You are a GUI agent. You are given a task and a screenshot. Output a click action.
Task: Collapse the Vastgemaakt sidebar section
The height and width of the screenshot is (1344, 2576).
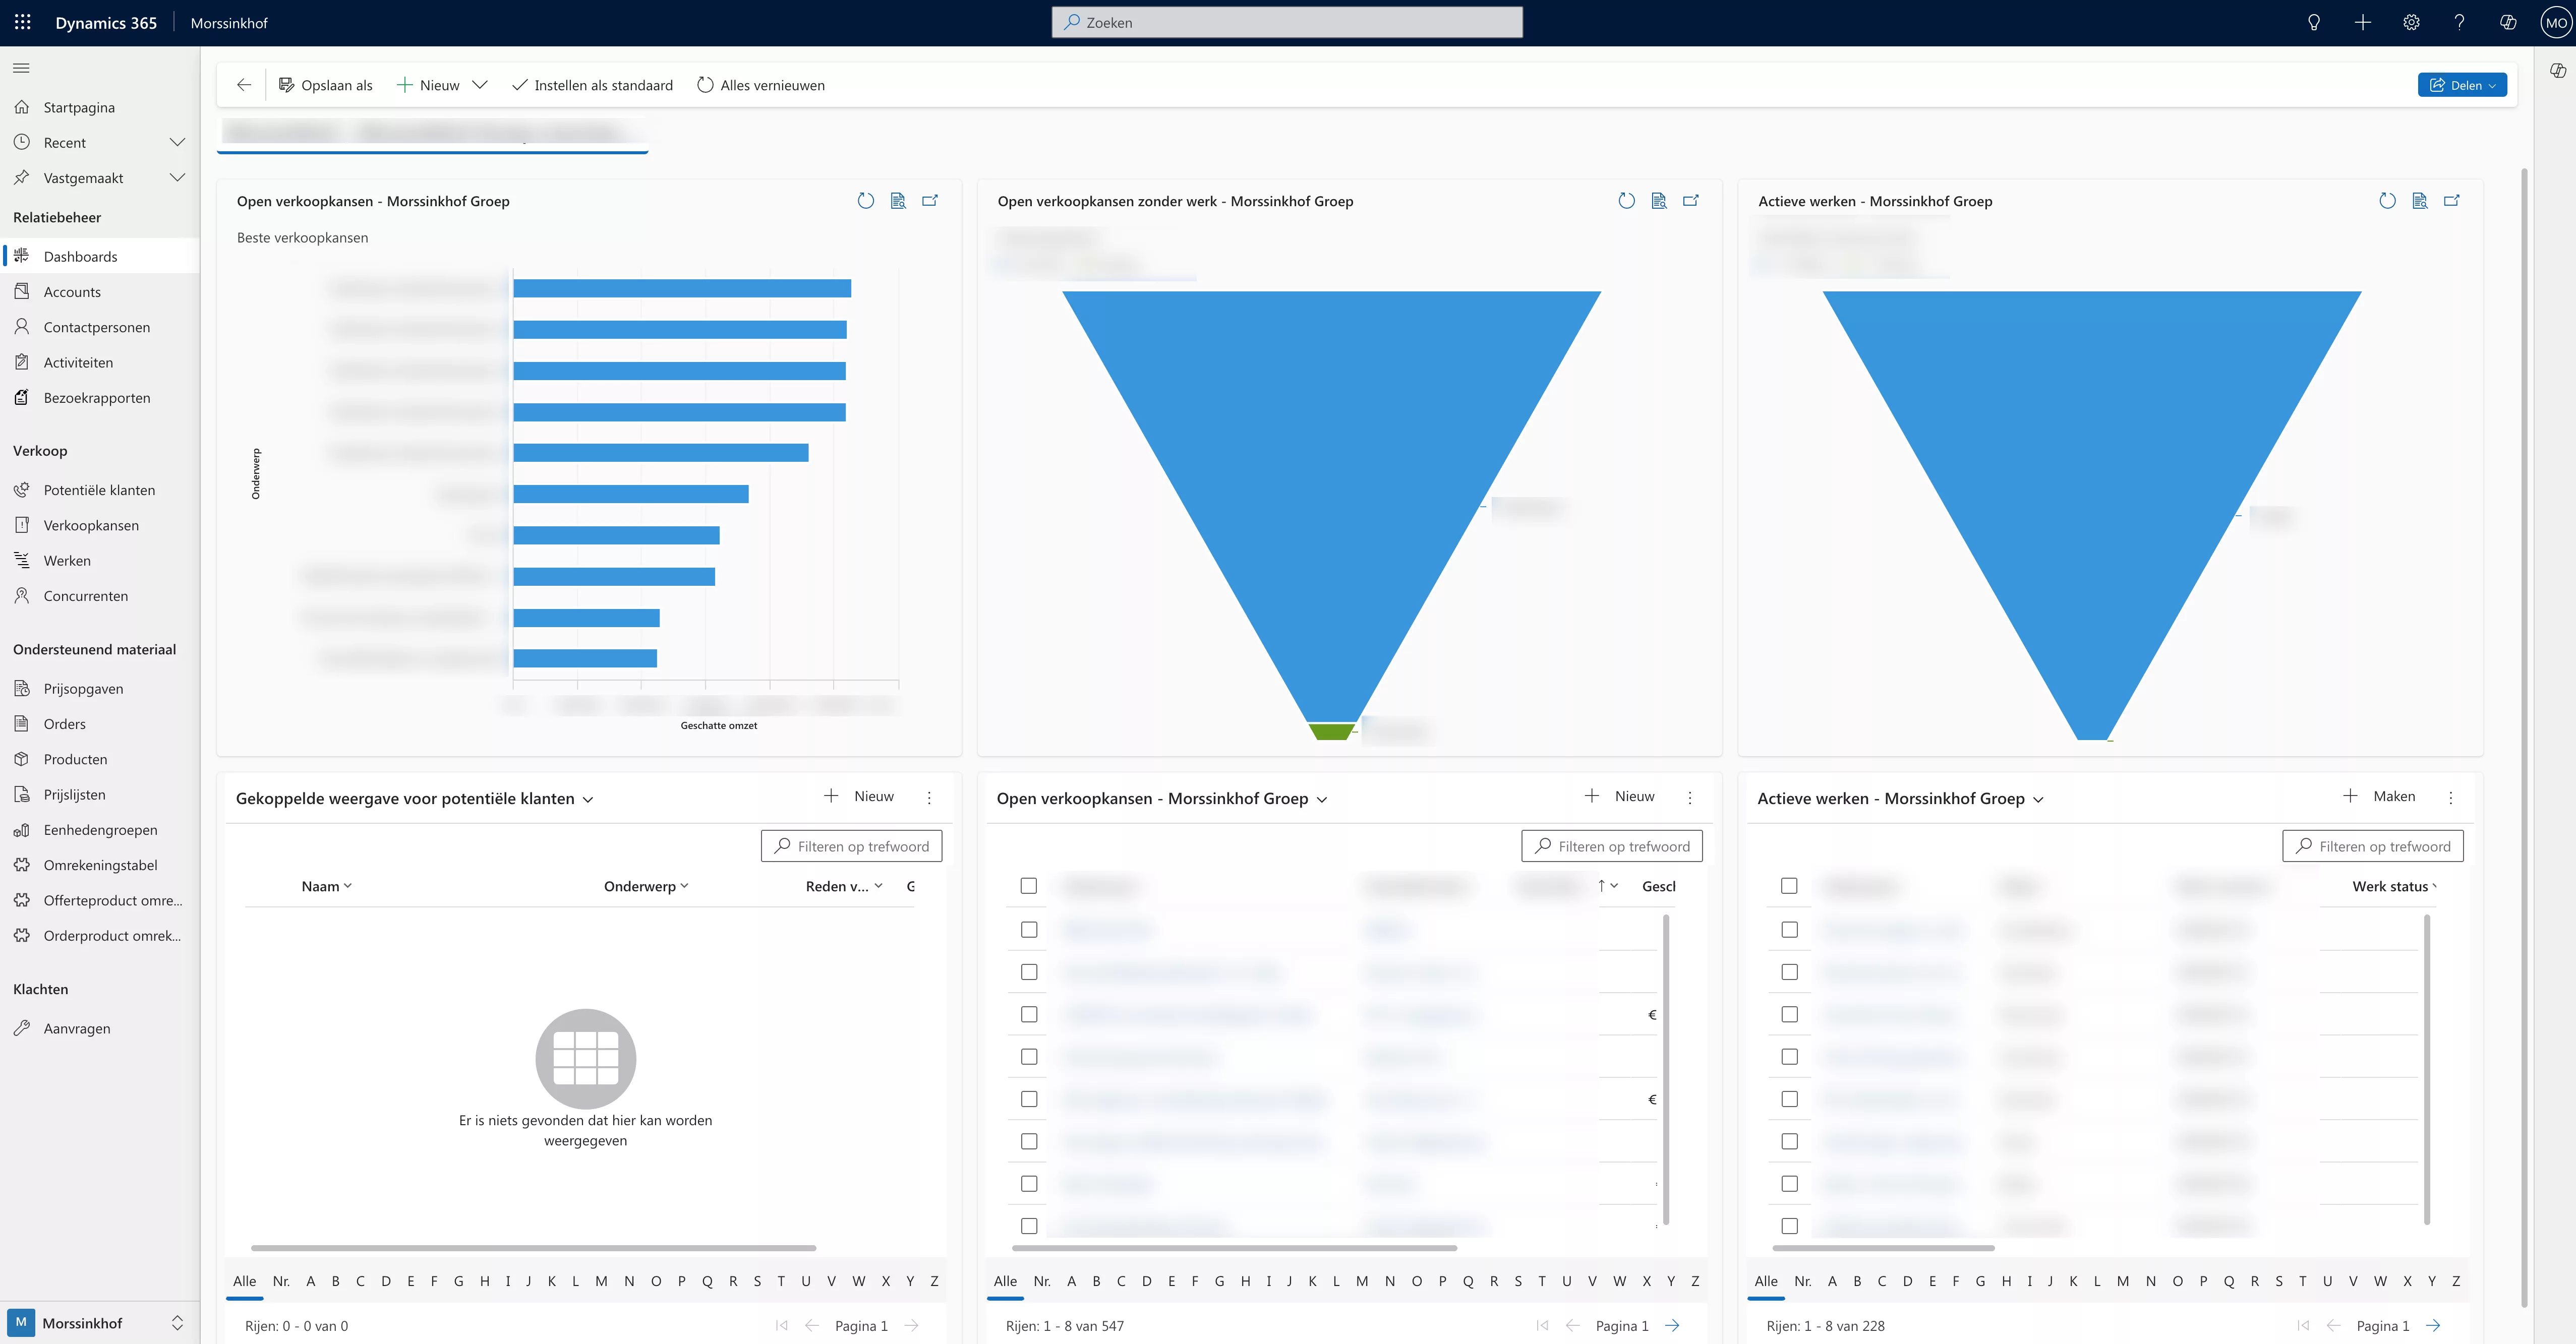click(178, 177)
